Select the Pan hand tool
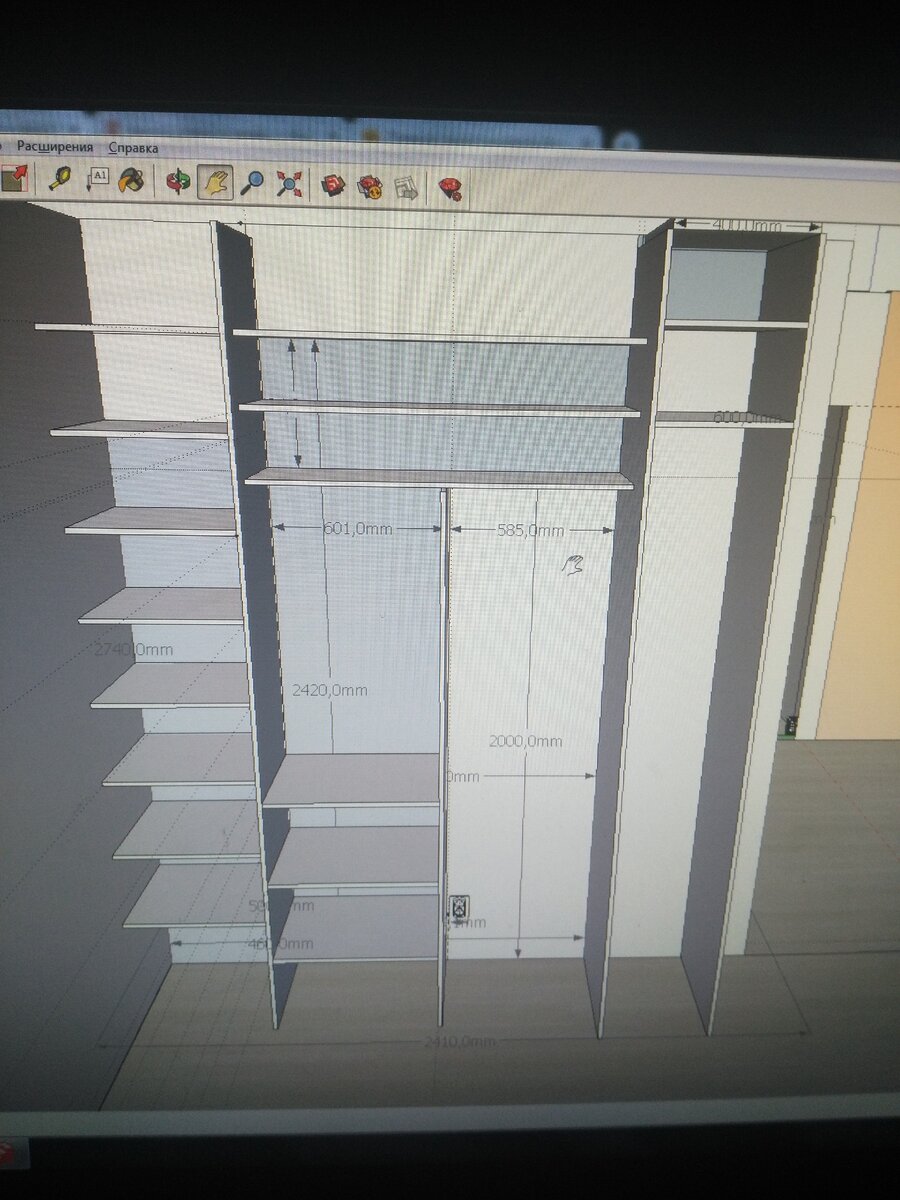The width and height of the screenshot is (900, 1200). click(215, 182)
